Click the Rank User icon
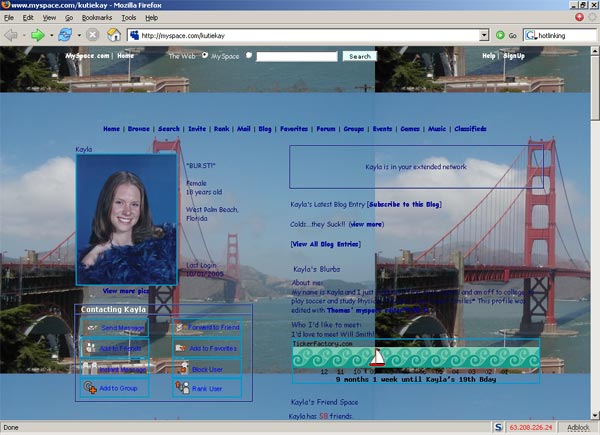The image size is (600, 435). pos(180,388)
